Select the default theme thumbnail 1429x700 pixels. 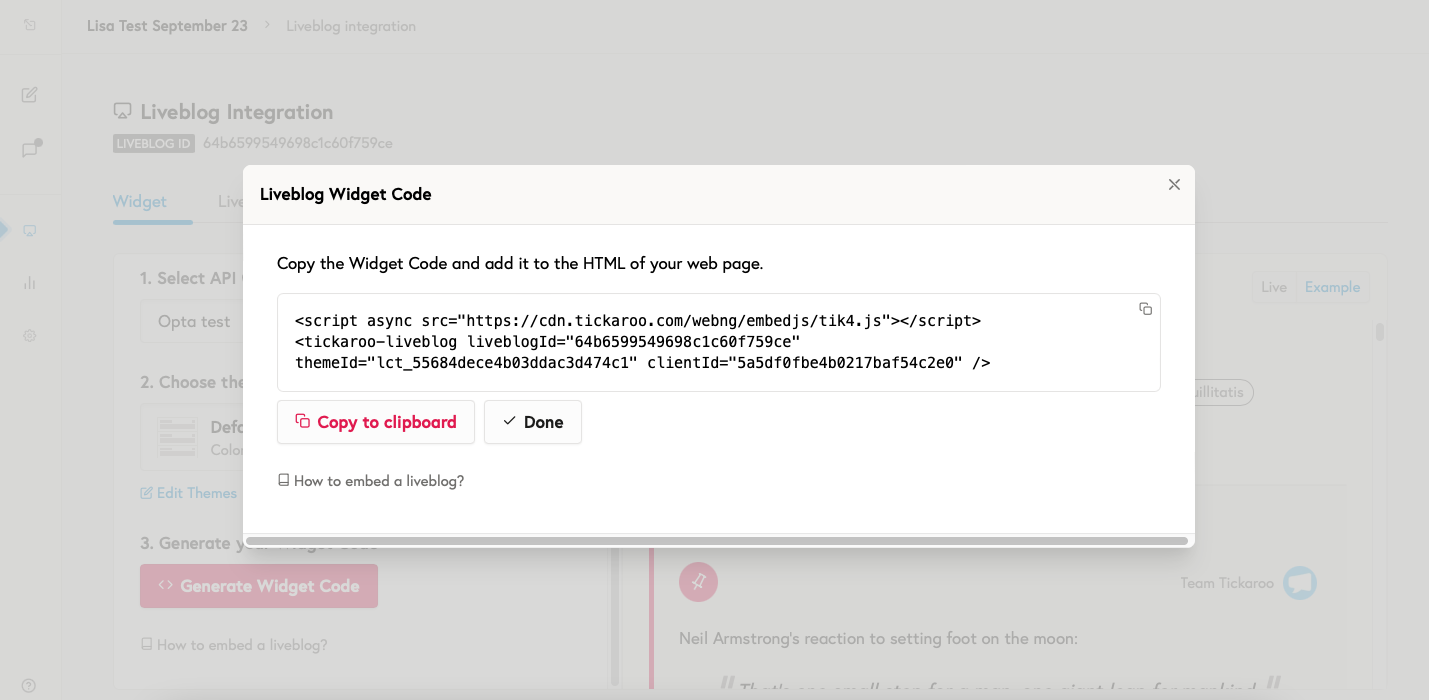coord(177,437)
